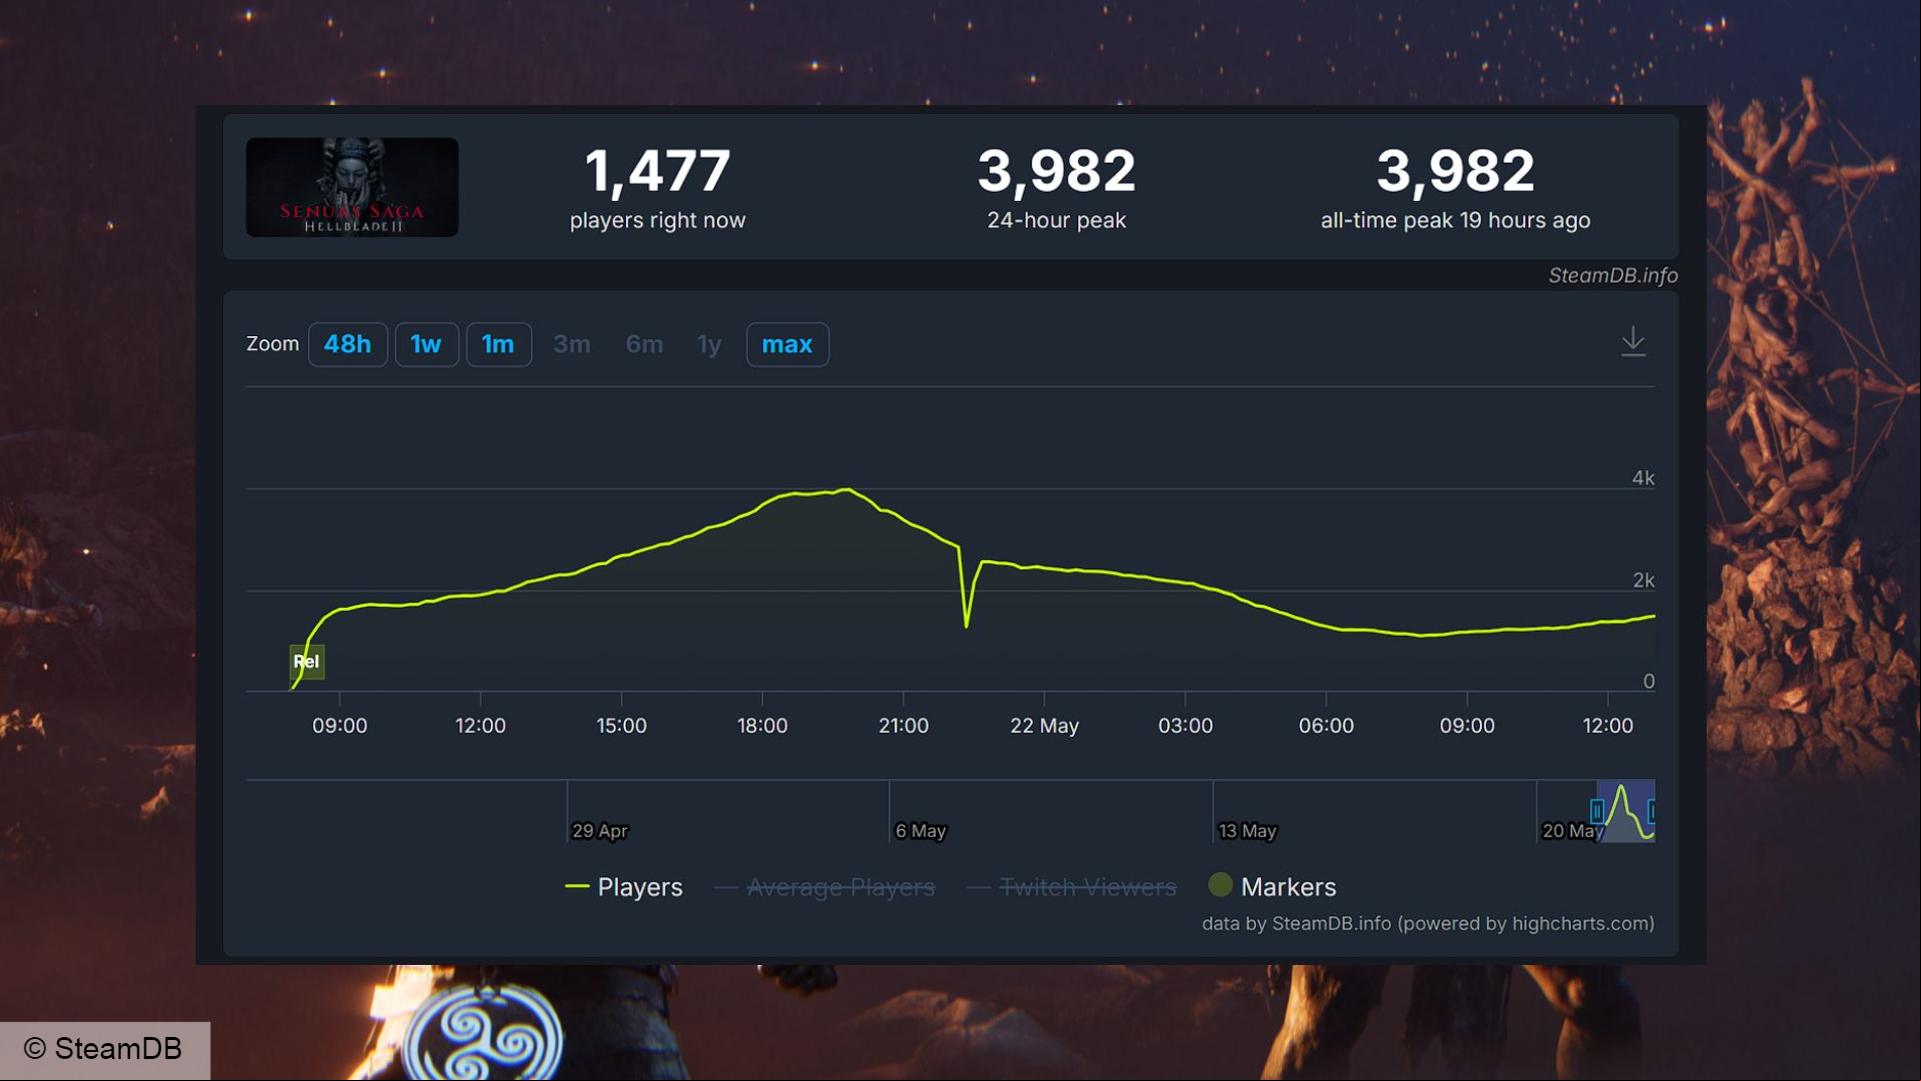Click the 24-hour peak label
The image size is (1921, 1081).
[1056, 220]
